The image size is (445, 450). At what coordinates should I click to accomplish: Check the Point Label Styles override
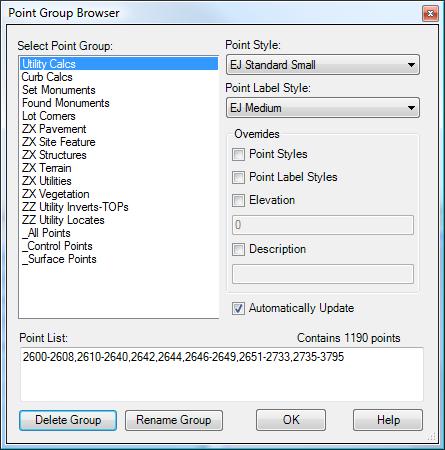coord(238,177)
